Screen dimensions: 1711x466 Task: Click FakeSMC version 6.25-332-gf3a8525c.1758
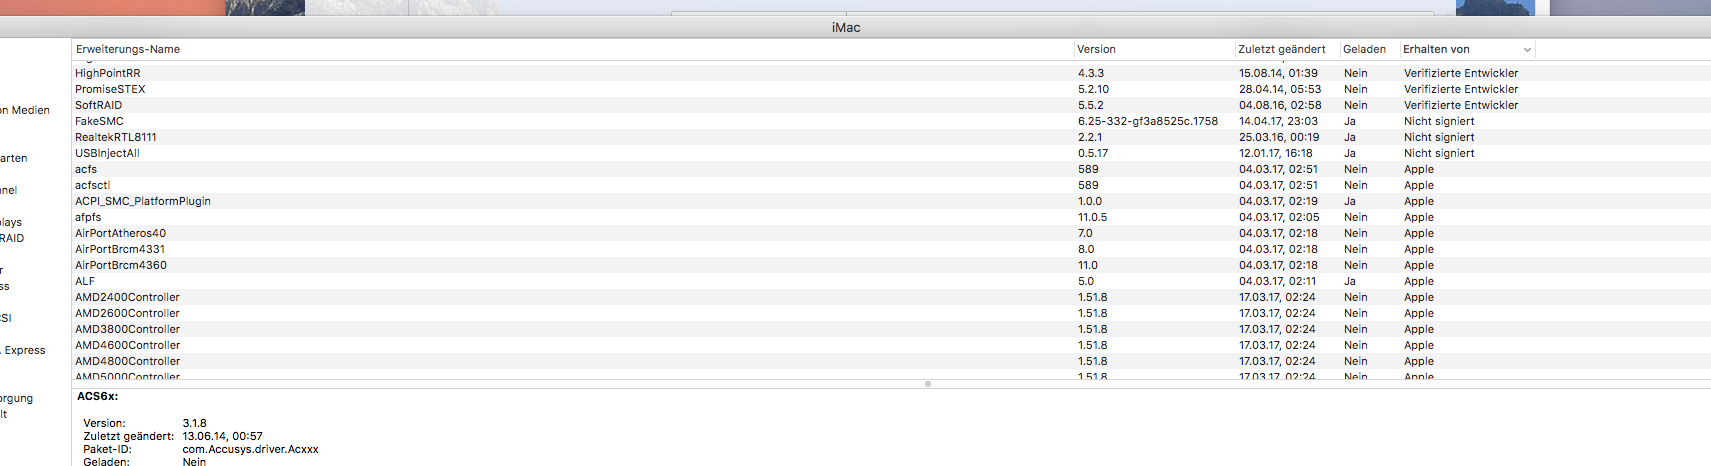[x=1148, y=121]
